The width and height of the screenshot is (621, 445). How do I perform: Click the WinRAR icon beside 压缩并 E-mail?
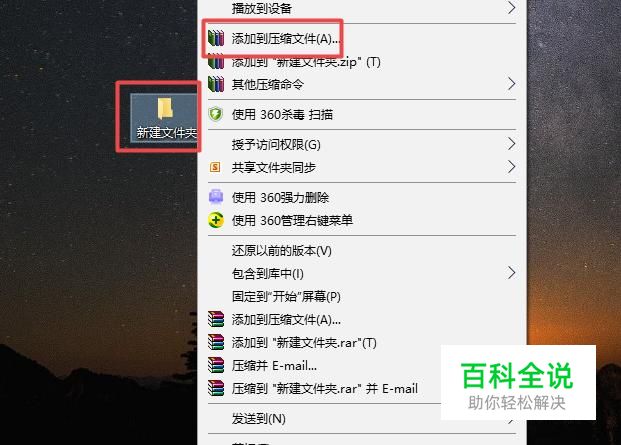click(216, 365)
